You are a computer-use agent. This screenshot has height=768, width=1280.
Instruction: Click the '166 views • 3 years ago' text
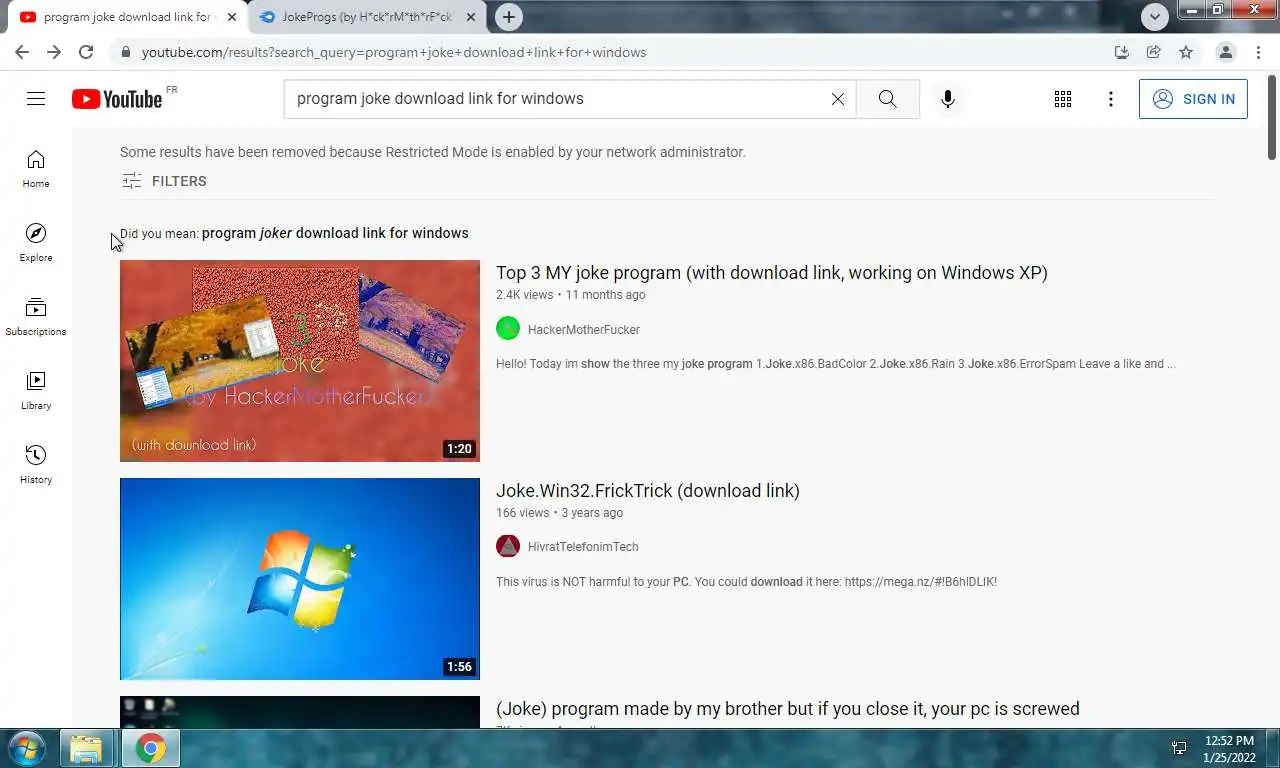(559, 513)
